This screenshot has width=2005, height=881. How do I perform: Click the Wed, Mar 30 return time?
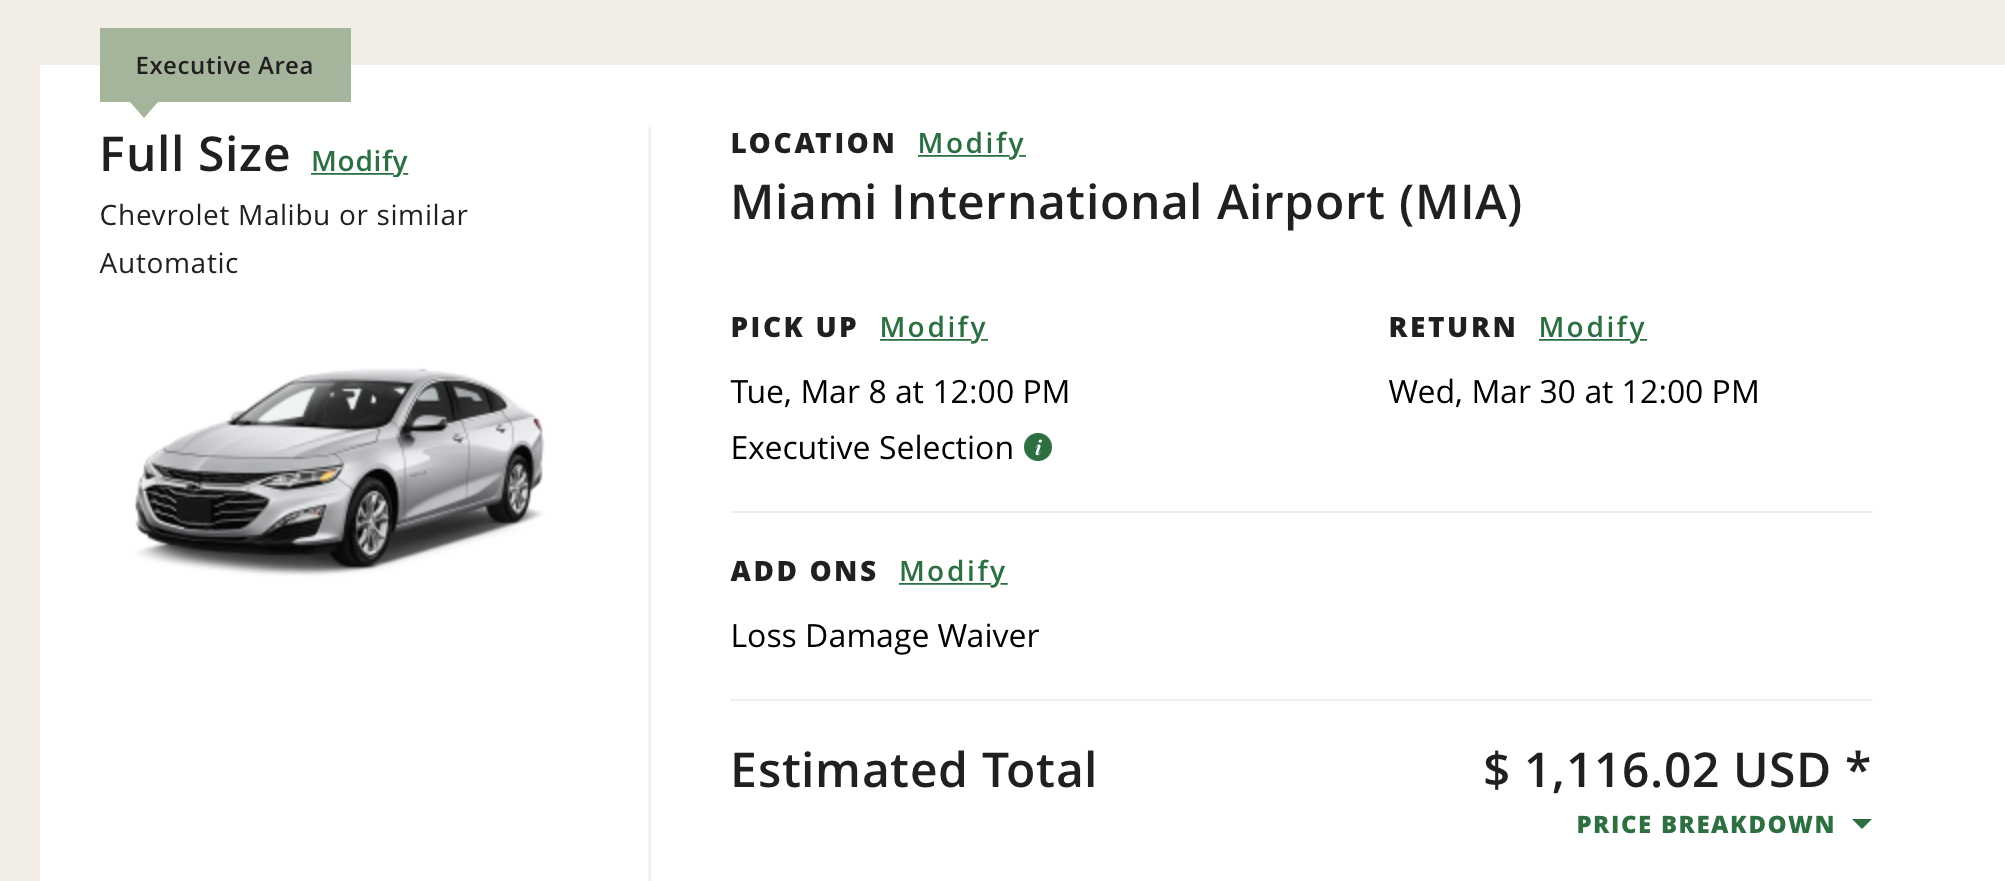coord(1573,392)
